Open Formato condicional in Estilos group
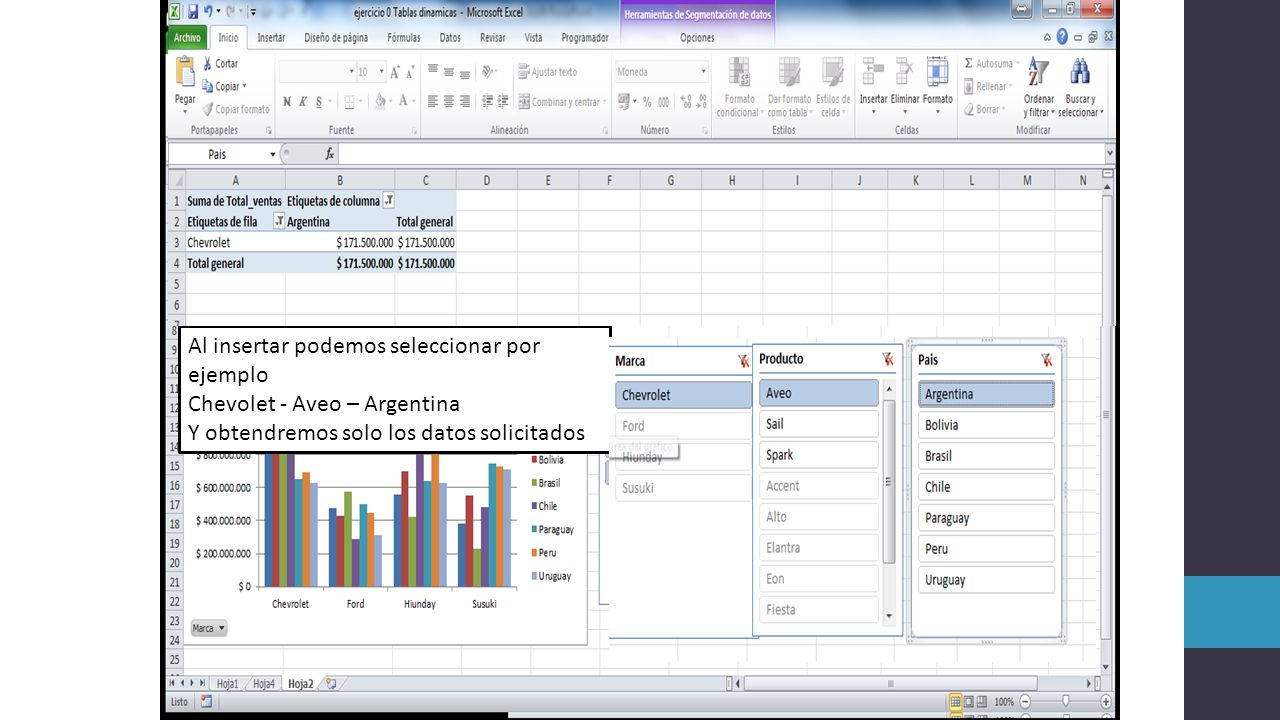 point(739,87)
